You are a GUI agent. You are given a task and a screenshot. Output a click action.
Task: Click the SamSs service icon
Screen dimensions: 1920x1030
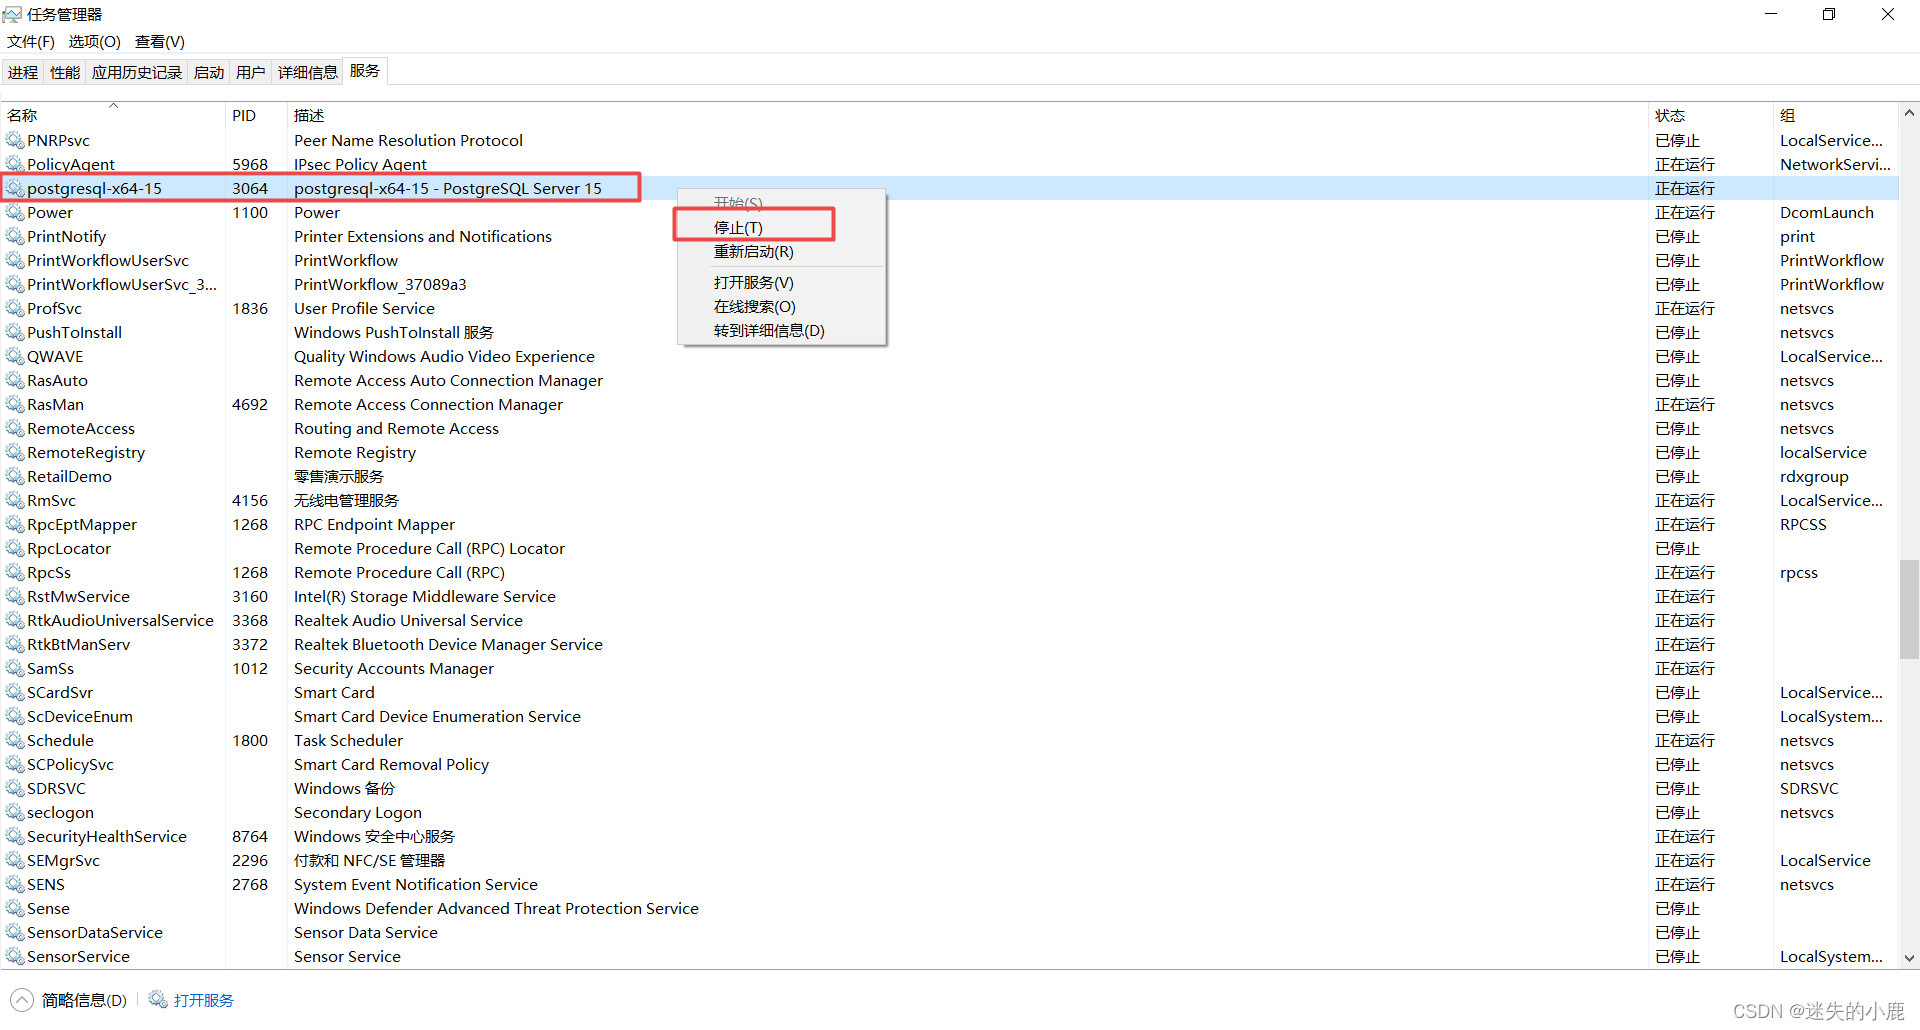pyautogui.click(x=15, y=668)
